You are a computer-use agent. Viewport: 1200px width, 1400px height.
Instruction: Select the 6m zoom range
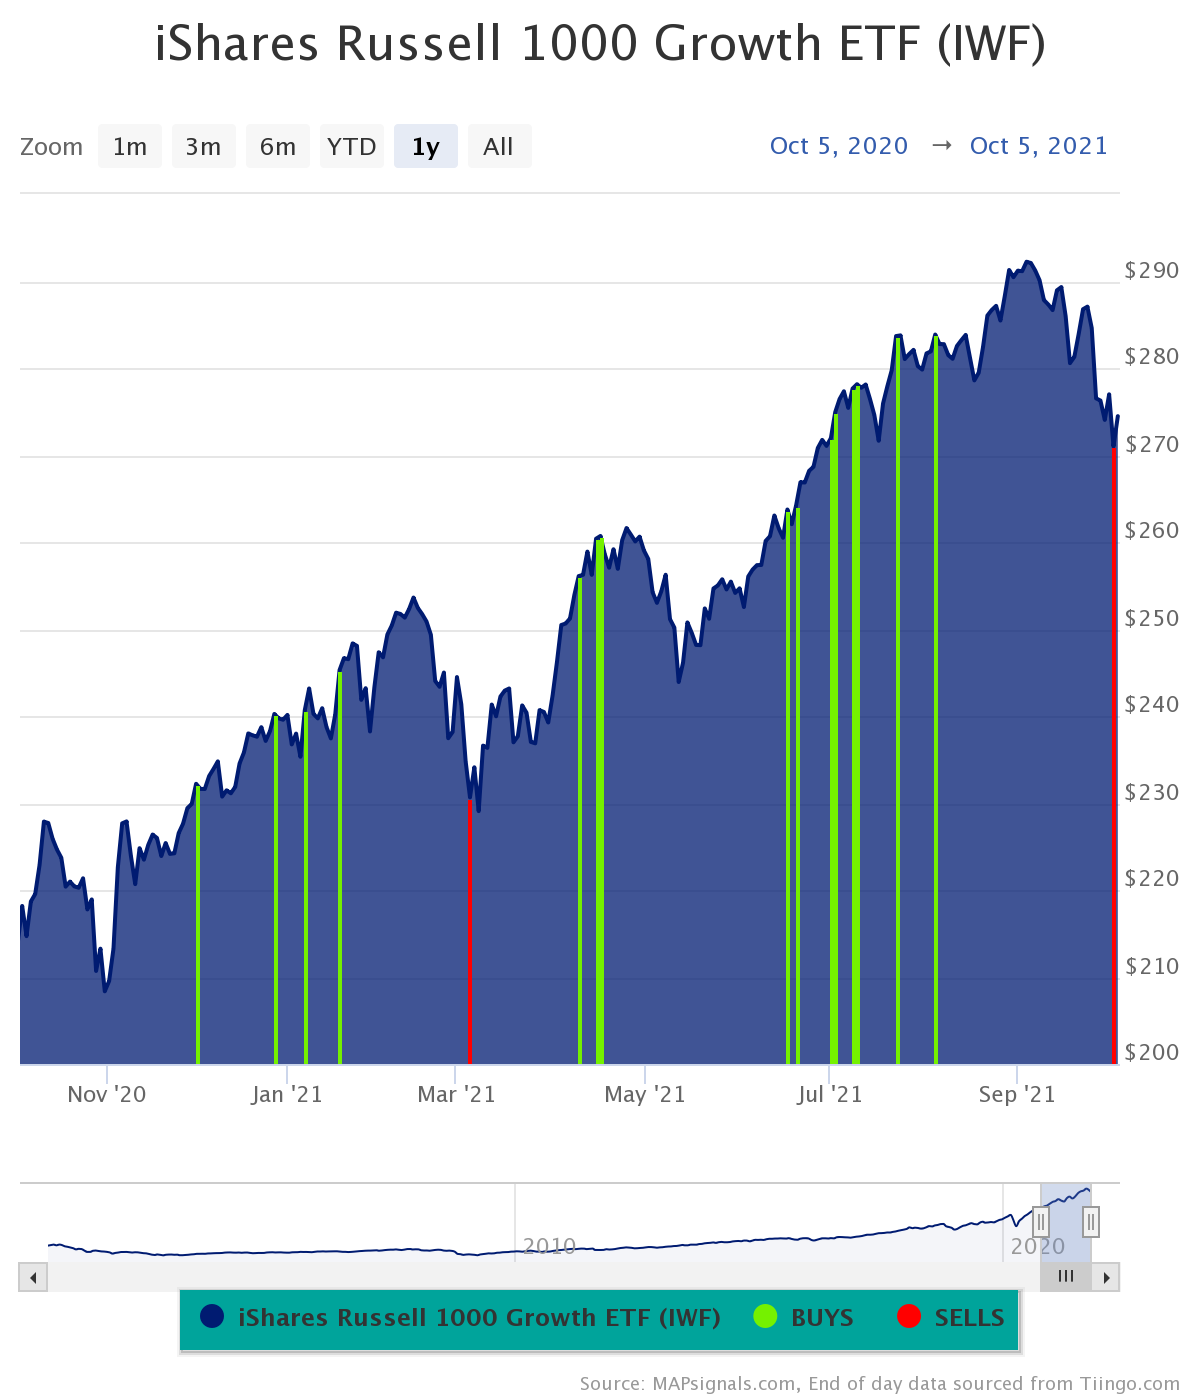(278, 146)
